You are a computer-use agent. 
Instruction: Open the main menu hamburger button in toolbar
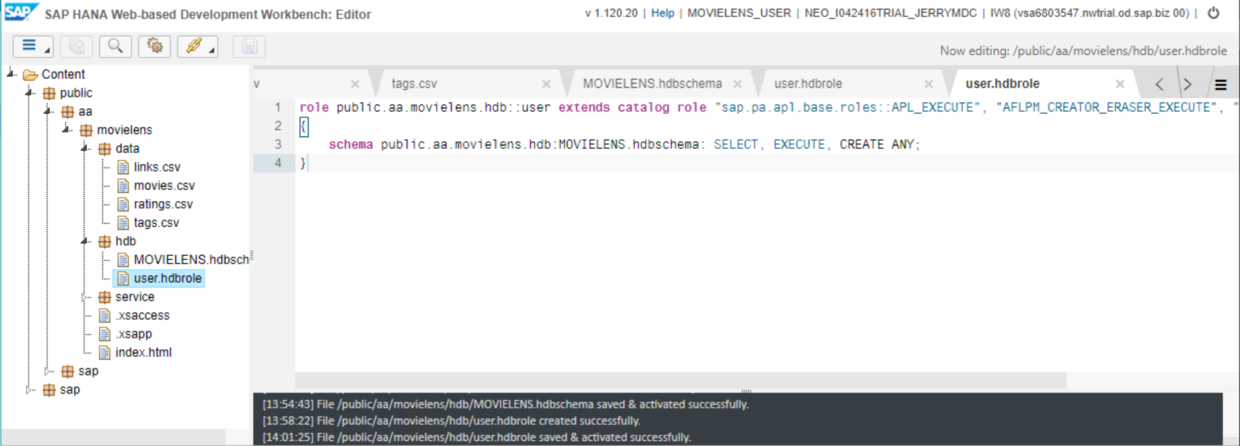click(x=34, y=46)
